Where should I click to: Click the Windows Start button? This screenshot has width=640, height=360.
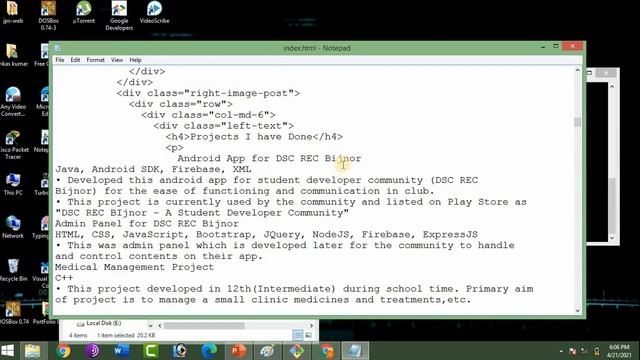(7, 351)
